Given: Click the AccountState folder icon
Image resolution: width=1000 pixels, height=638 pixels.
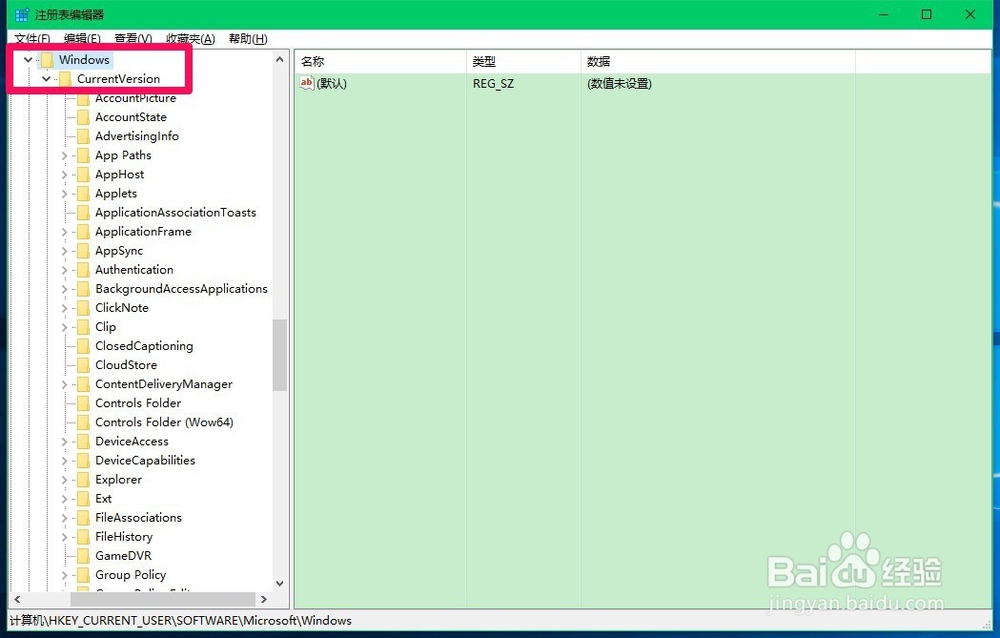Looking at the screenshot, I should (x=83, y=117).
